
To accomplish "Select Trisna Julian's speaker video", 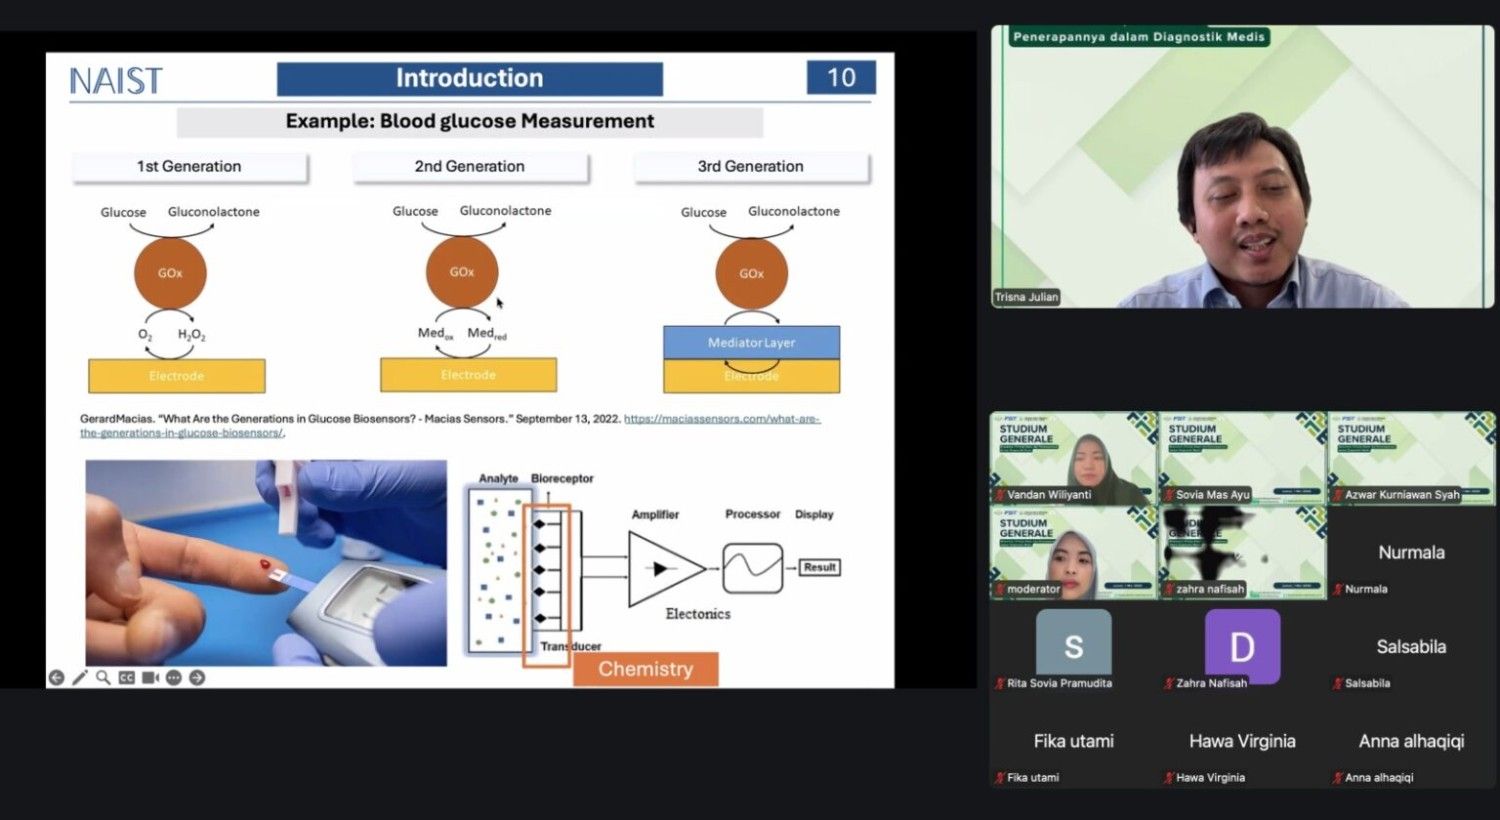I will 1243,166.
